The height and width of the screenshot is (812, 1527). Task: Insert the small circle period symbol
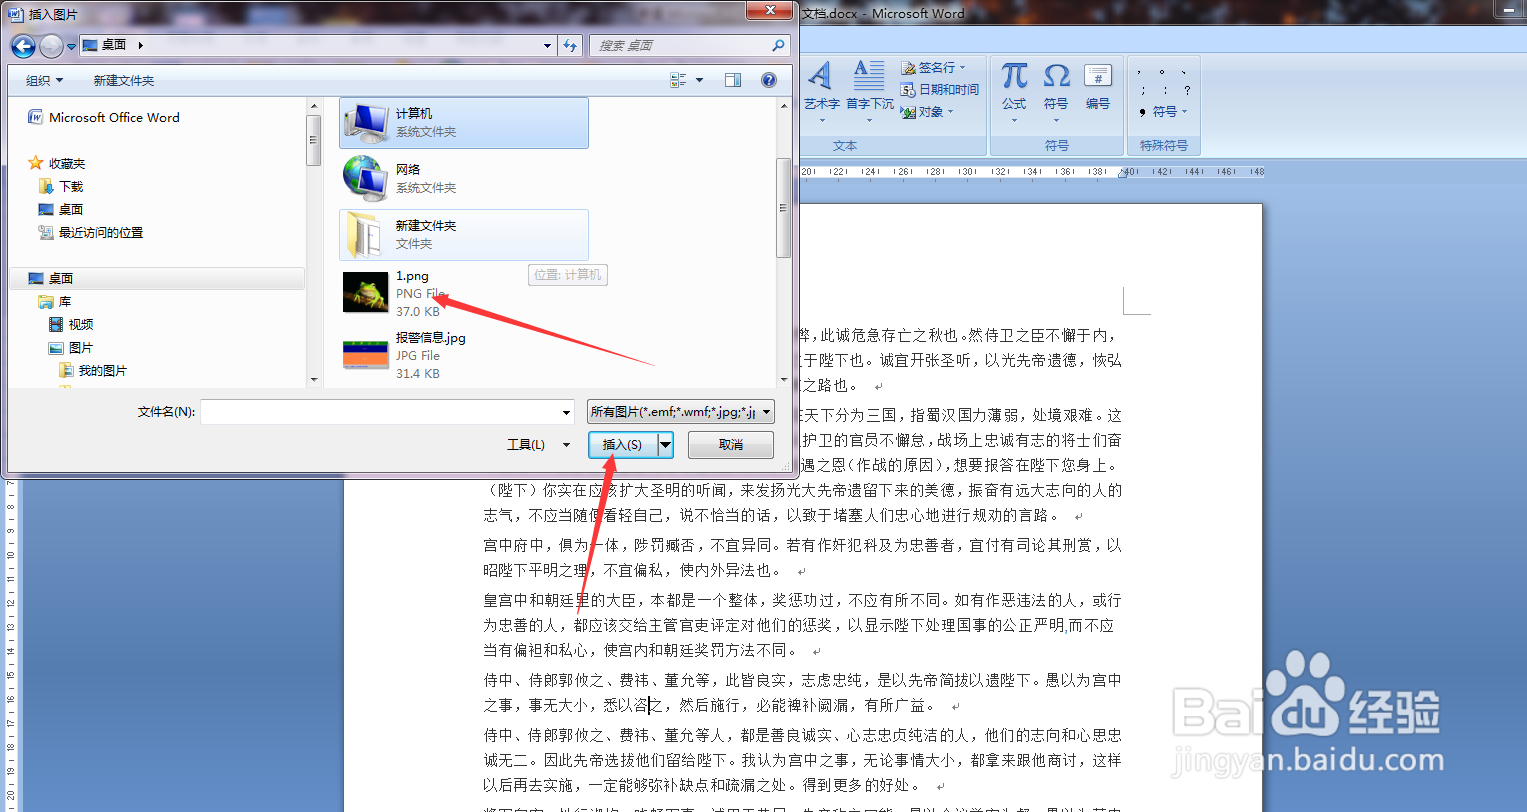1161,71
